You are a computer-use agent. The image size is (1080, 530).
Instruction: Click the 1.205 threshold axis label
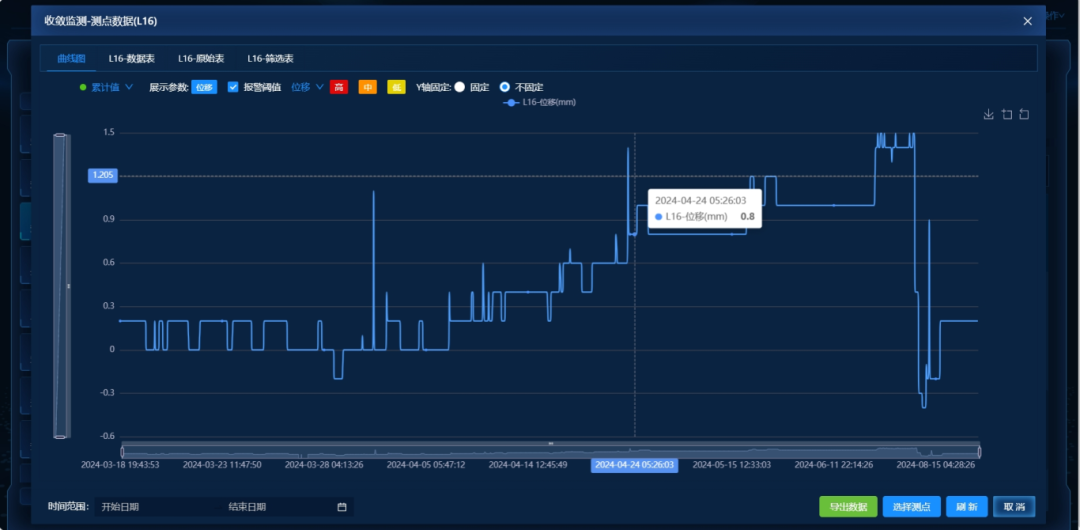click(x=103, y=176)
